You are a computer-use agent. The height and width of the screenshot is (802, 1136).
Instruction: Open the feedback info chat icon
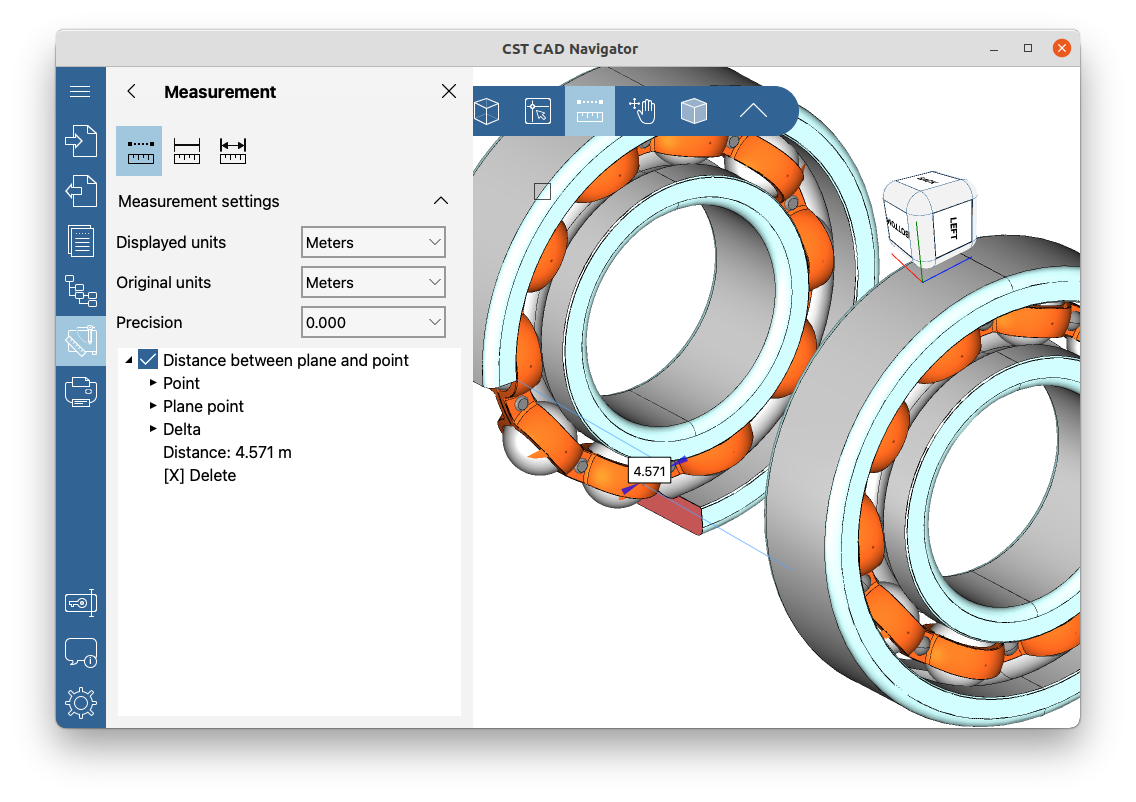(x=80, y=653)
